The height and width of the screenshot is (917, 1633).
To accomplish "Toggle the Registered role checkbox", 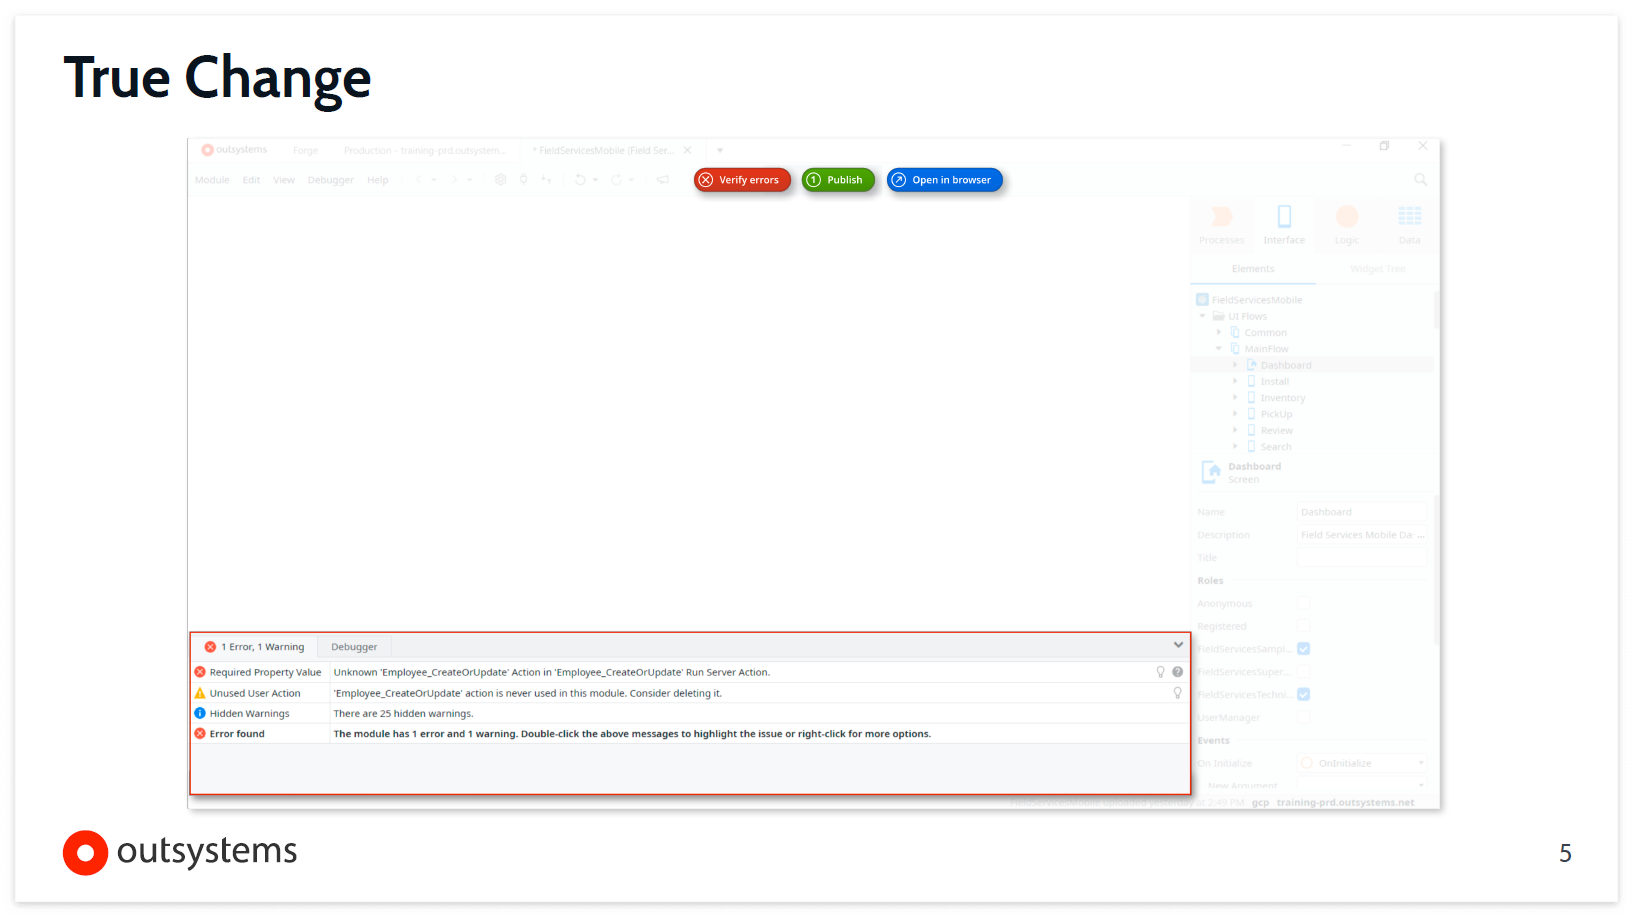I will pyautogui.click(x=1304, y=626).
